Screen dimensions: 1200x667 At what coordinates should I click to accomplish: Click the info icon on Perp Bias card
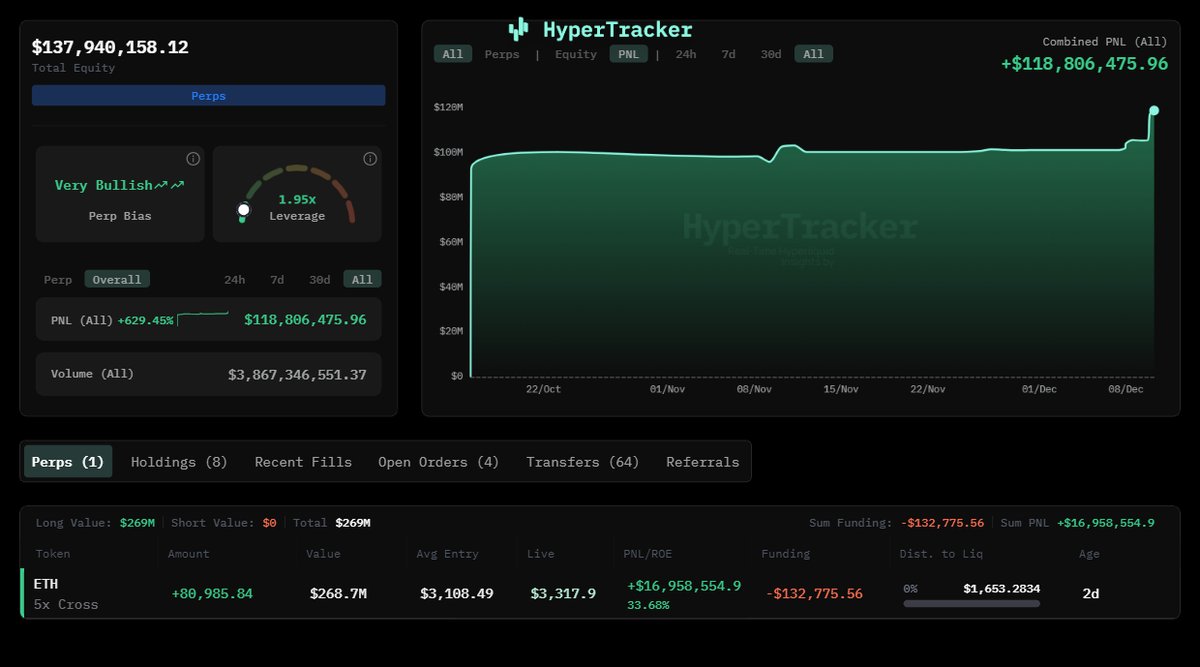(x=193, y=159)
